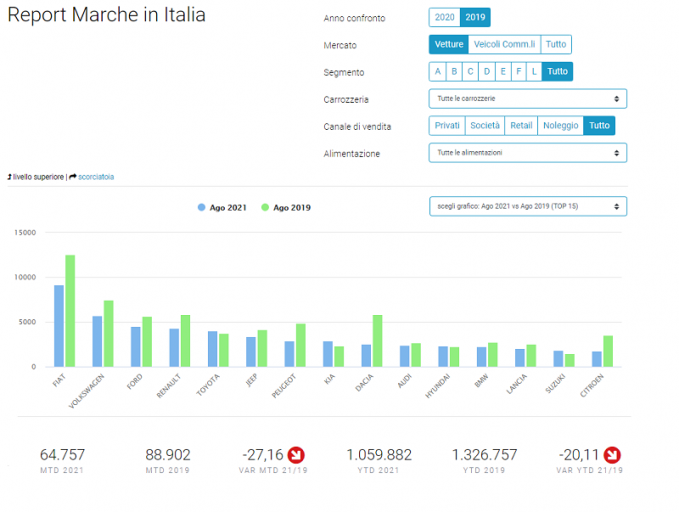Click the up-arrow icon before livello superiore

coord(10,177)
